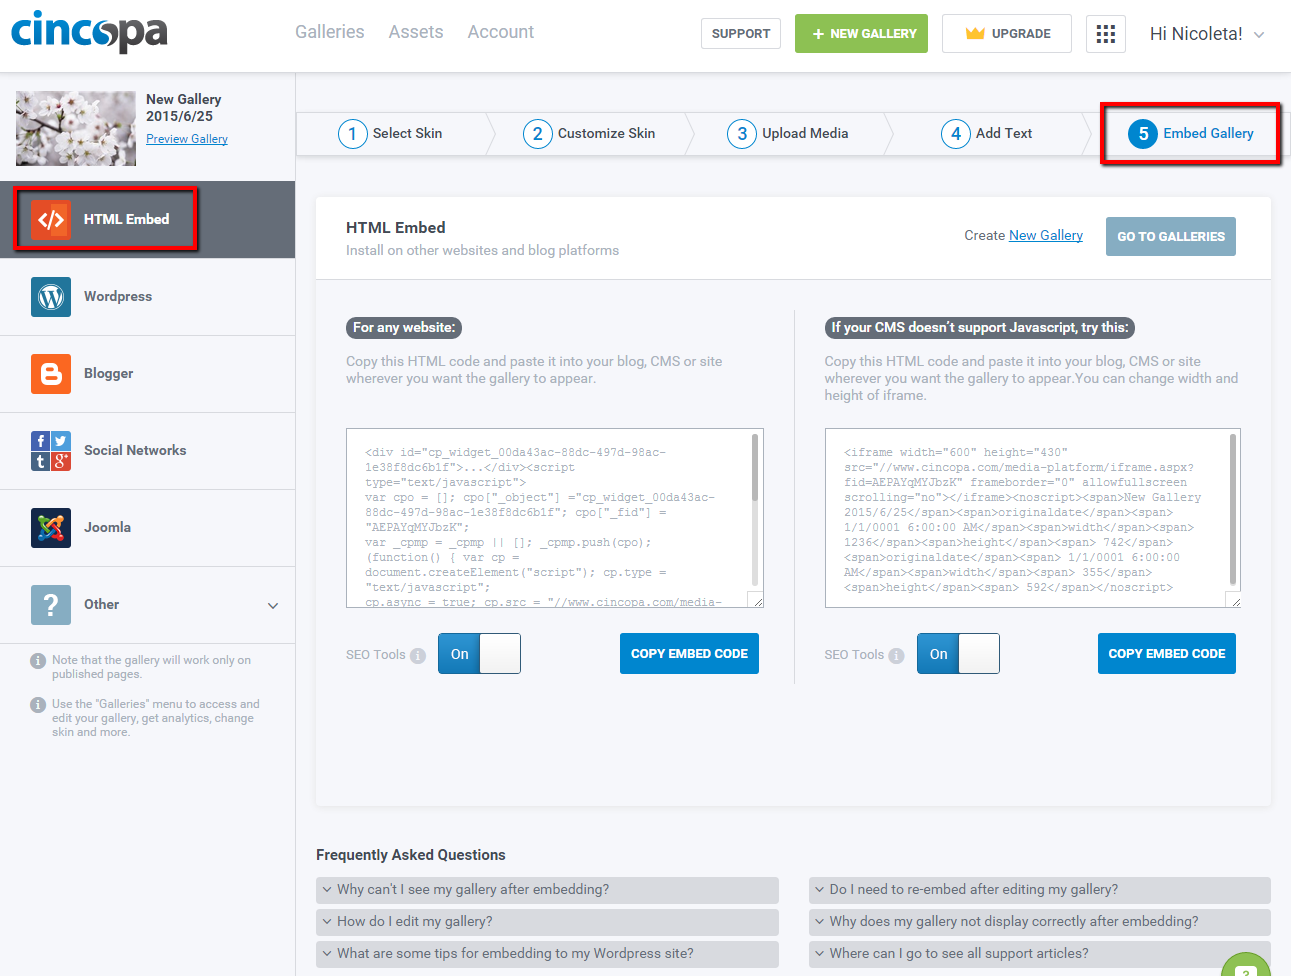Expand 'How do I edit my gallery?' question
This screenshot has width=1291, height=976.
(547, 922)
